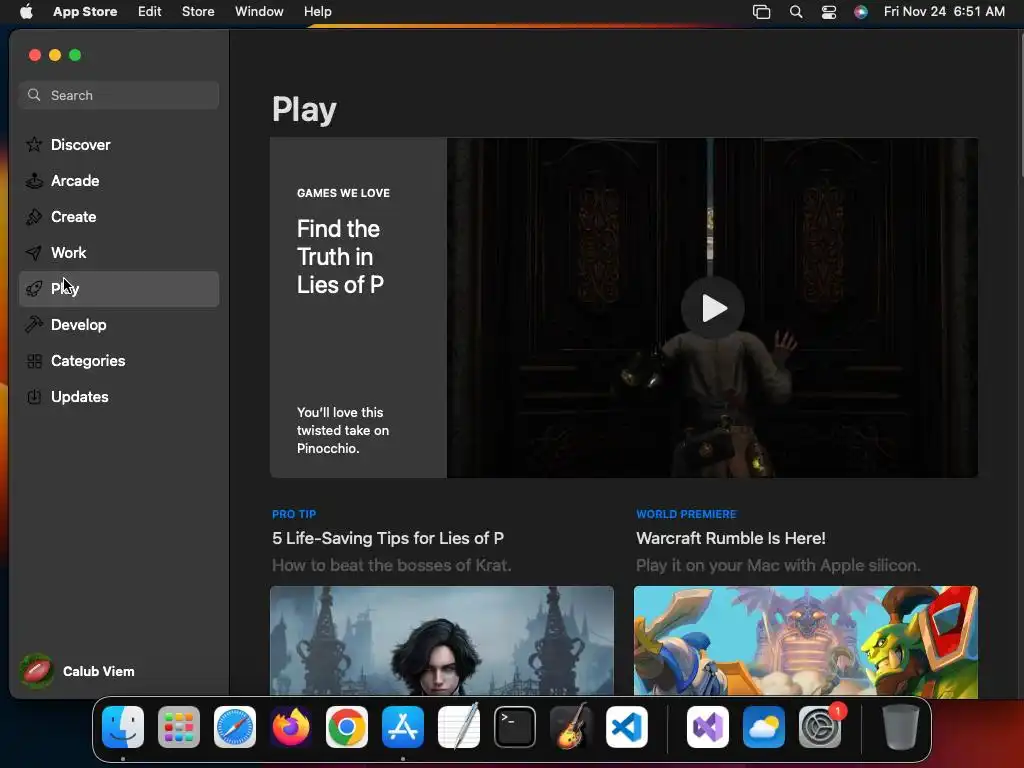This screenshot has width=1024, height=768.
Task: Launch Firefox from the Dock
Action: [291, 727]
